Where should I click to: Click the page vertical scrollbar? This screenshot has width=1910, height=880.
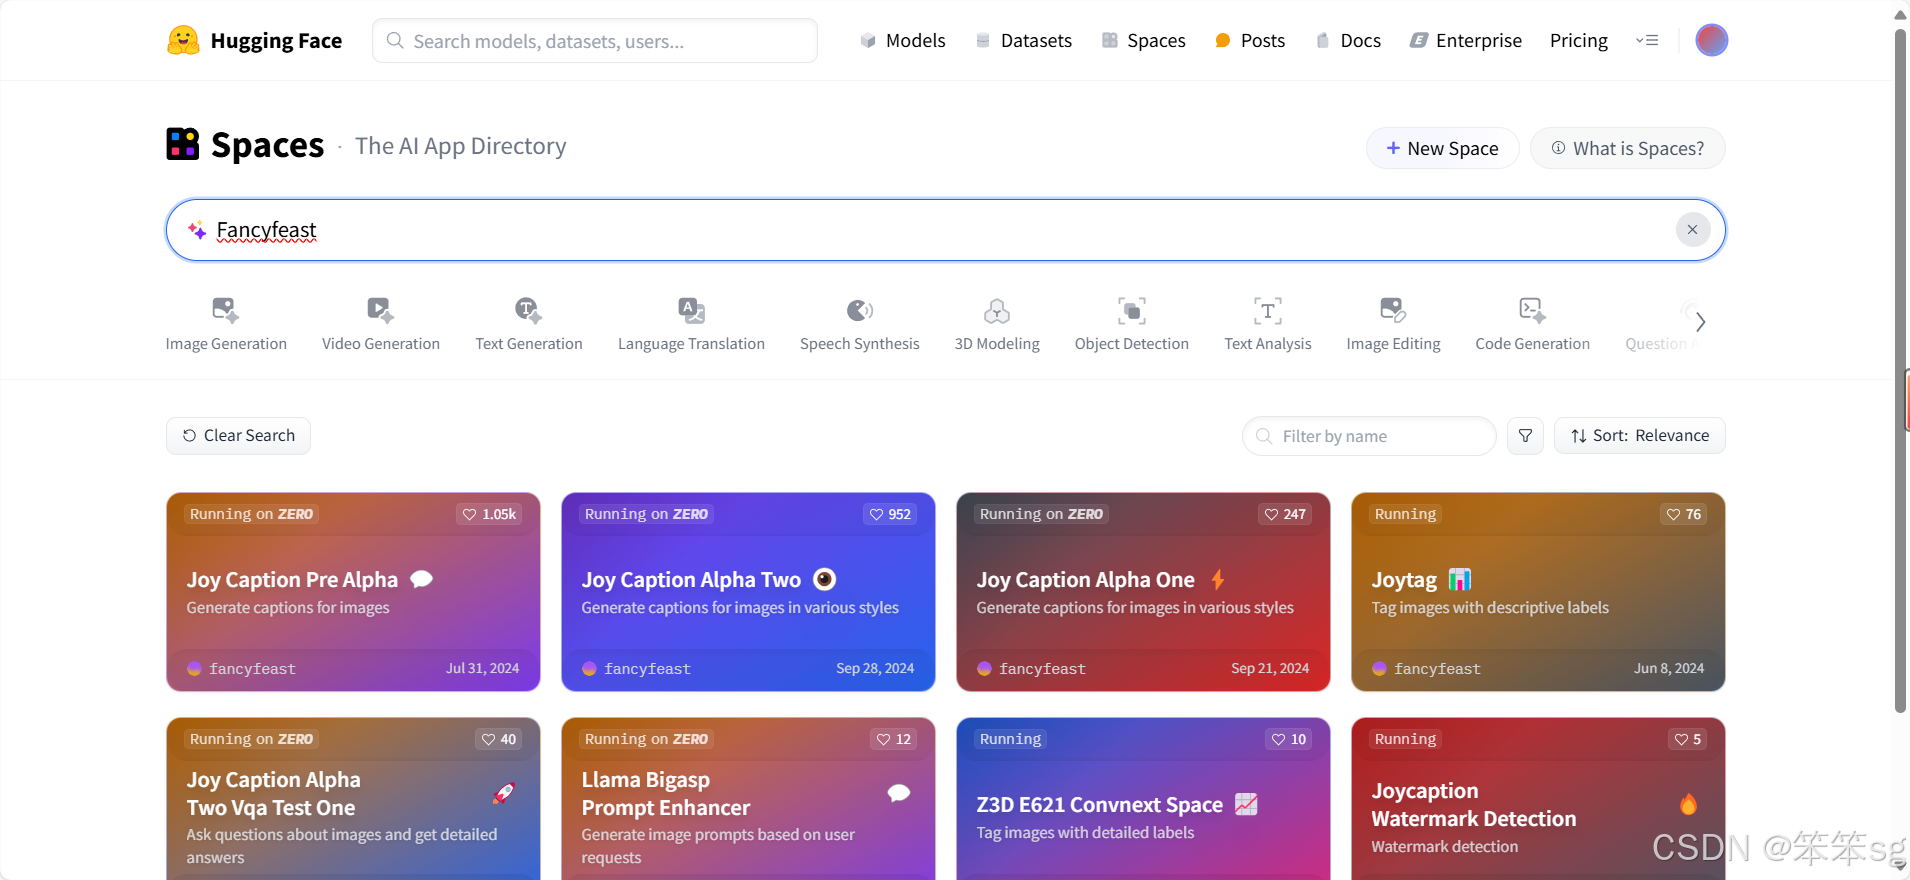pos(1900,370)
